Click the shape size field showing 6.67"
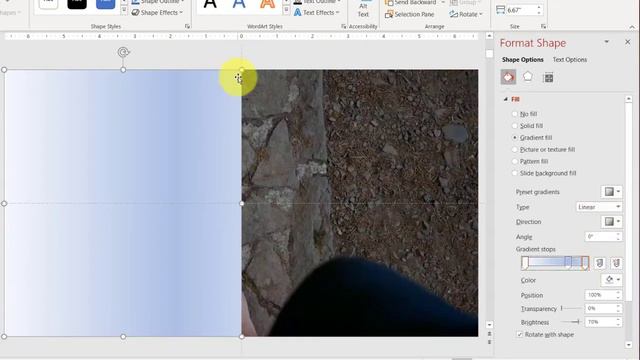 pos(521,10)
